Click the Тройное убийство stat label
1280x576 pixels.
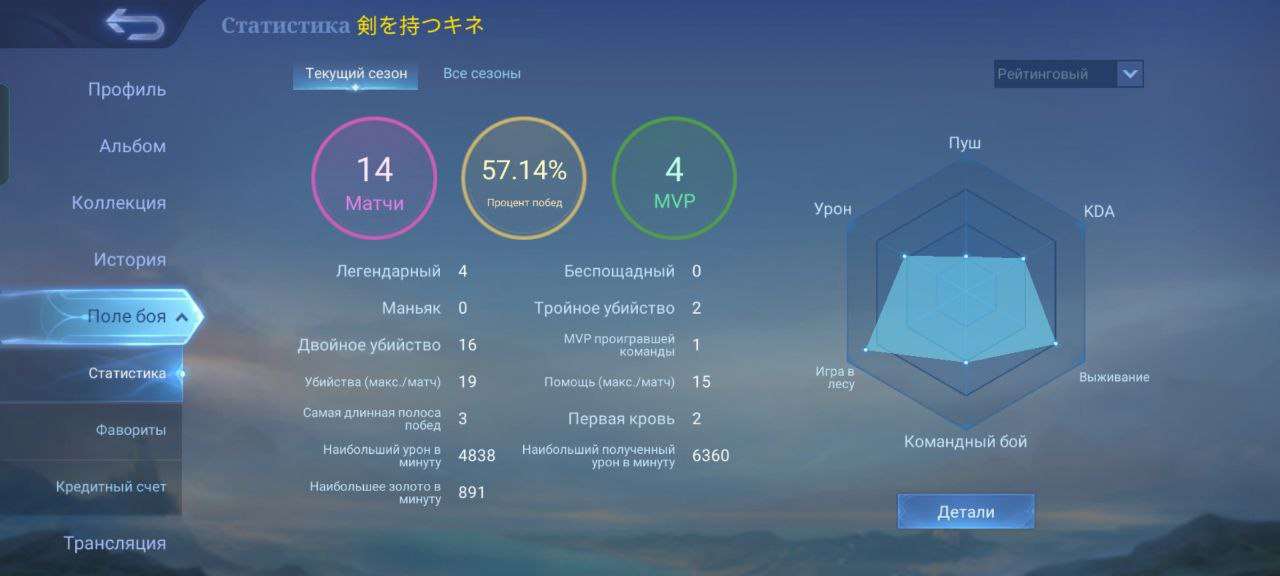pyautogui.click(x=604, y=308)
